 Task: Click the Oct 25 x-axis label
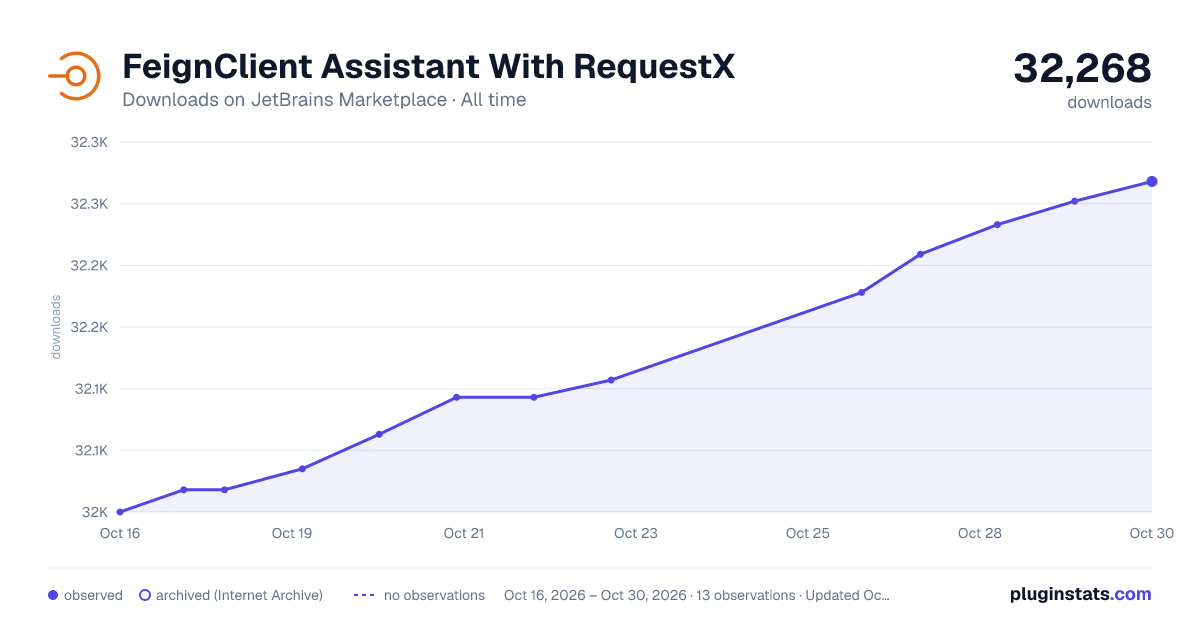(808, 533)
